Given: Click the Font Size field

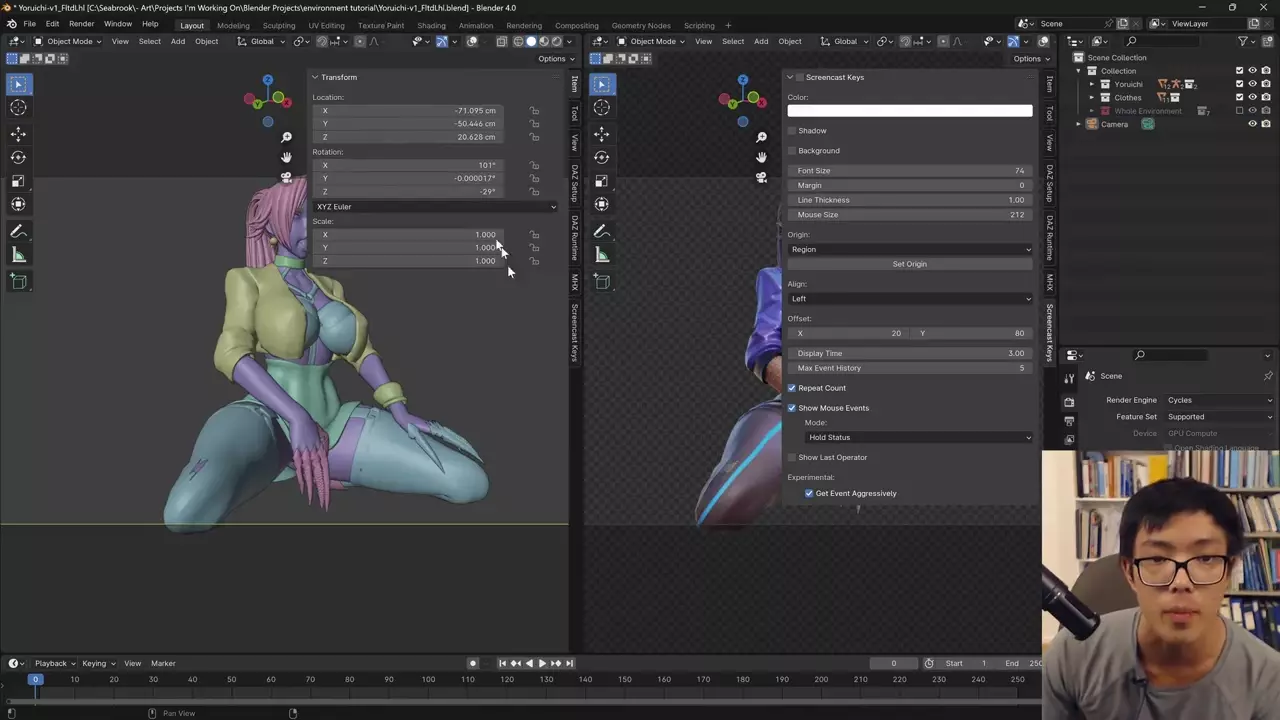Looking at the screenshot, I should click(x=909, y=171).
